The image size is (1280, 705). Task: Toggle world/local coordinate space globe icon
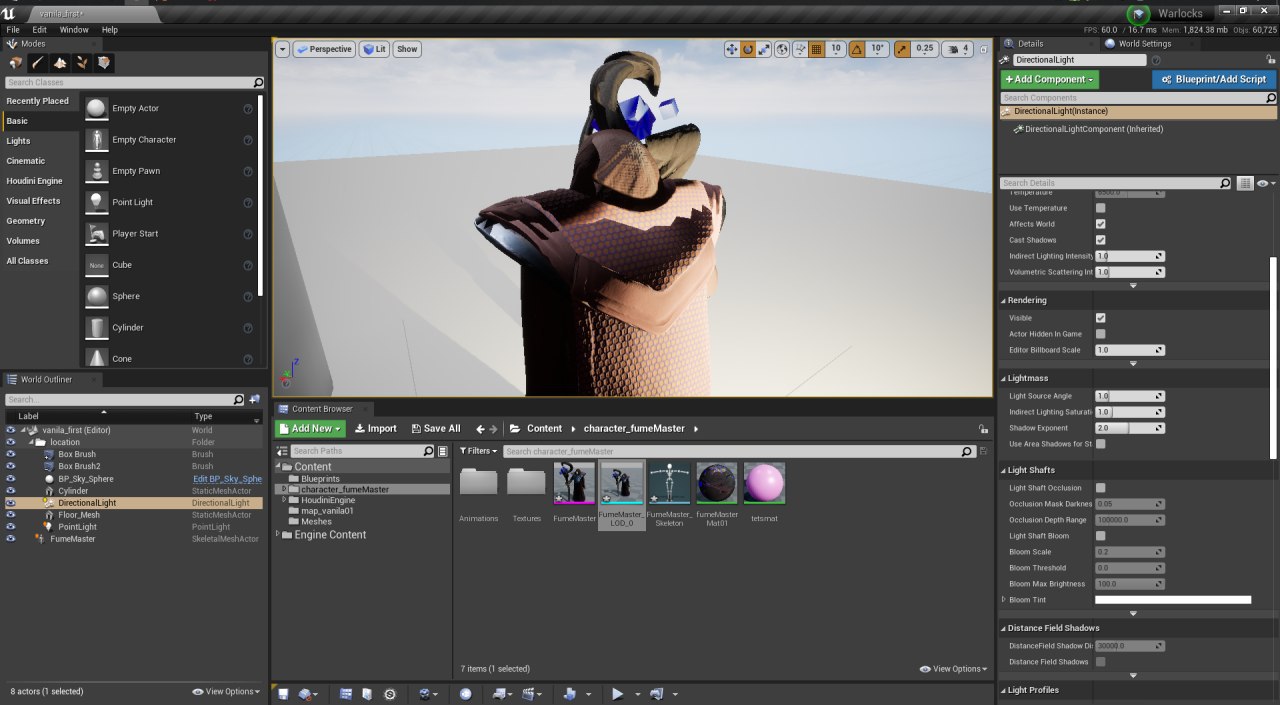[782, 49]
